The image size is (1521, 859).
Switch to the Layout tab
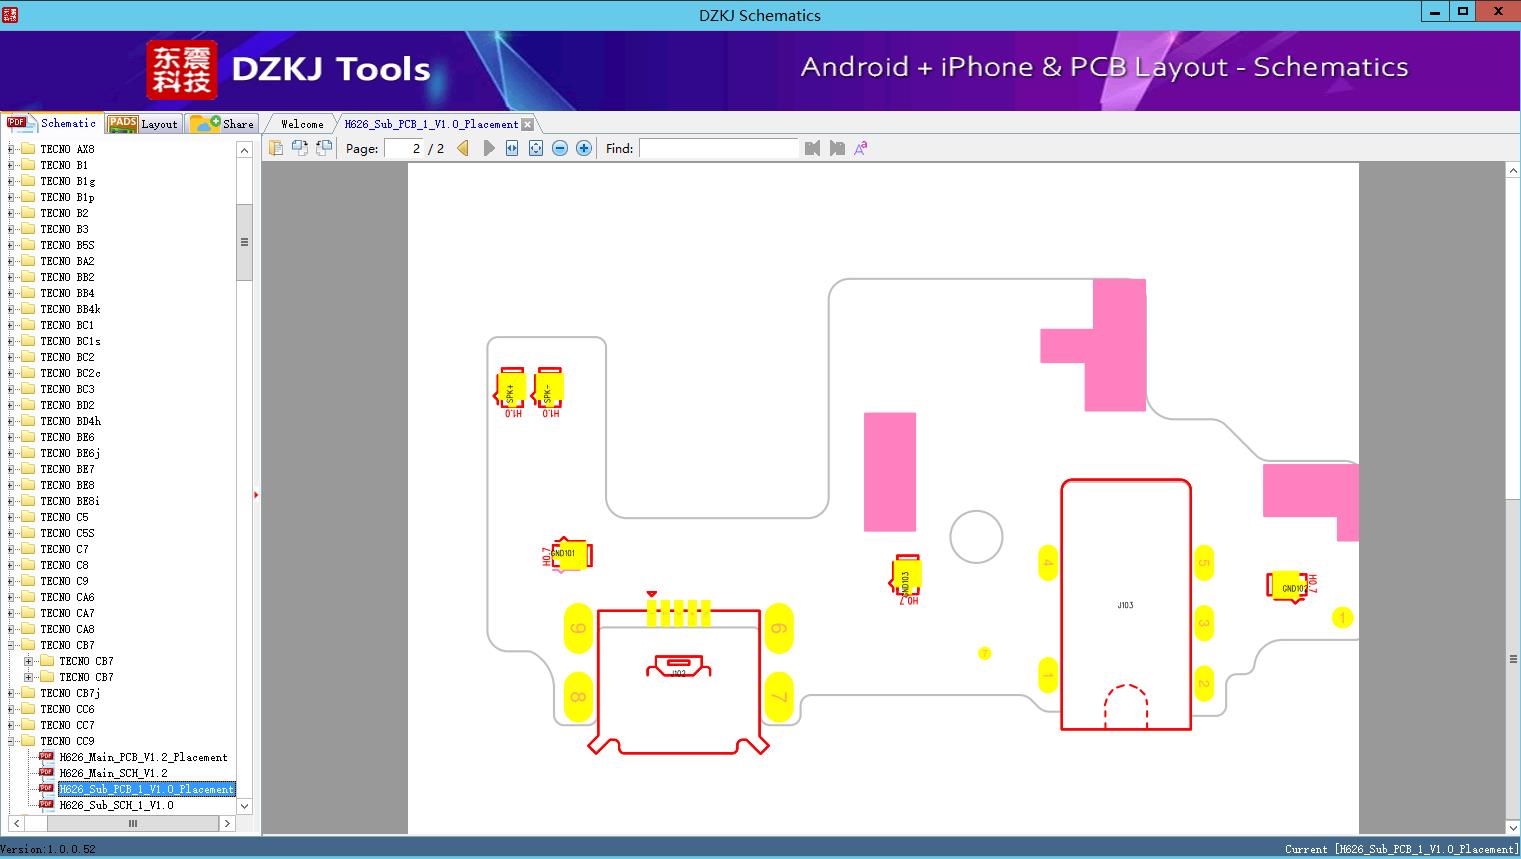[143, 124]
